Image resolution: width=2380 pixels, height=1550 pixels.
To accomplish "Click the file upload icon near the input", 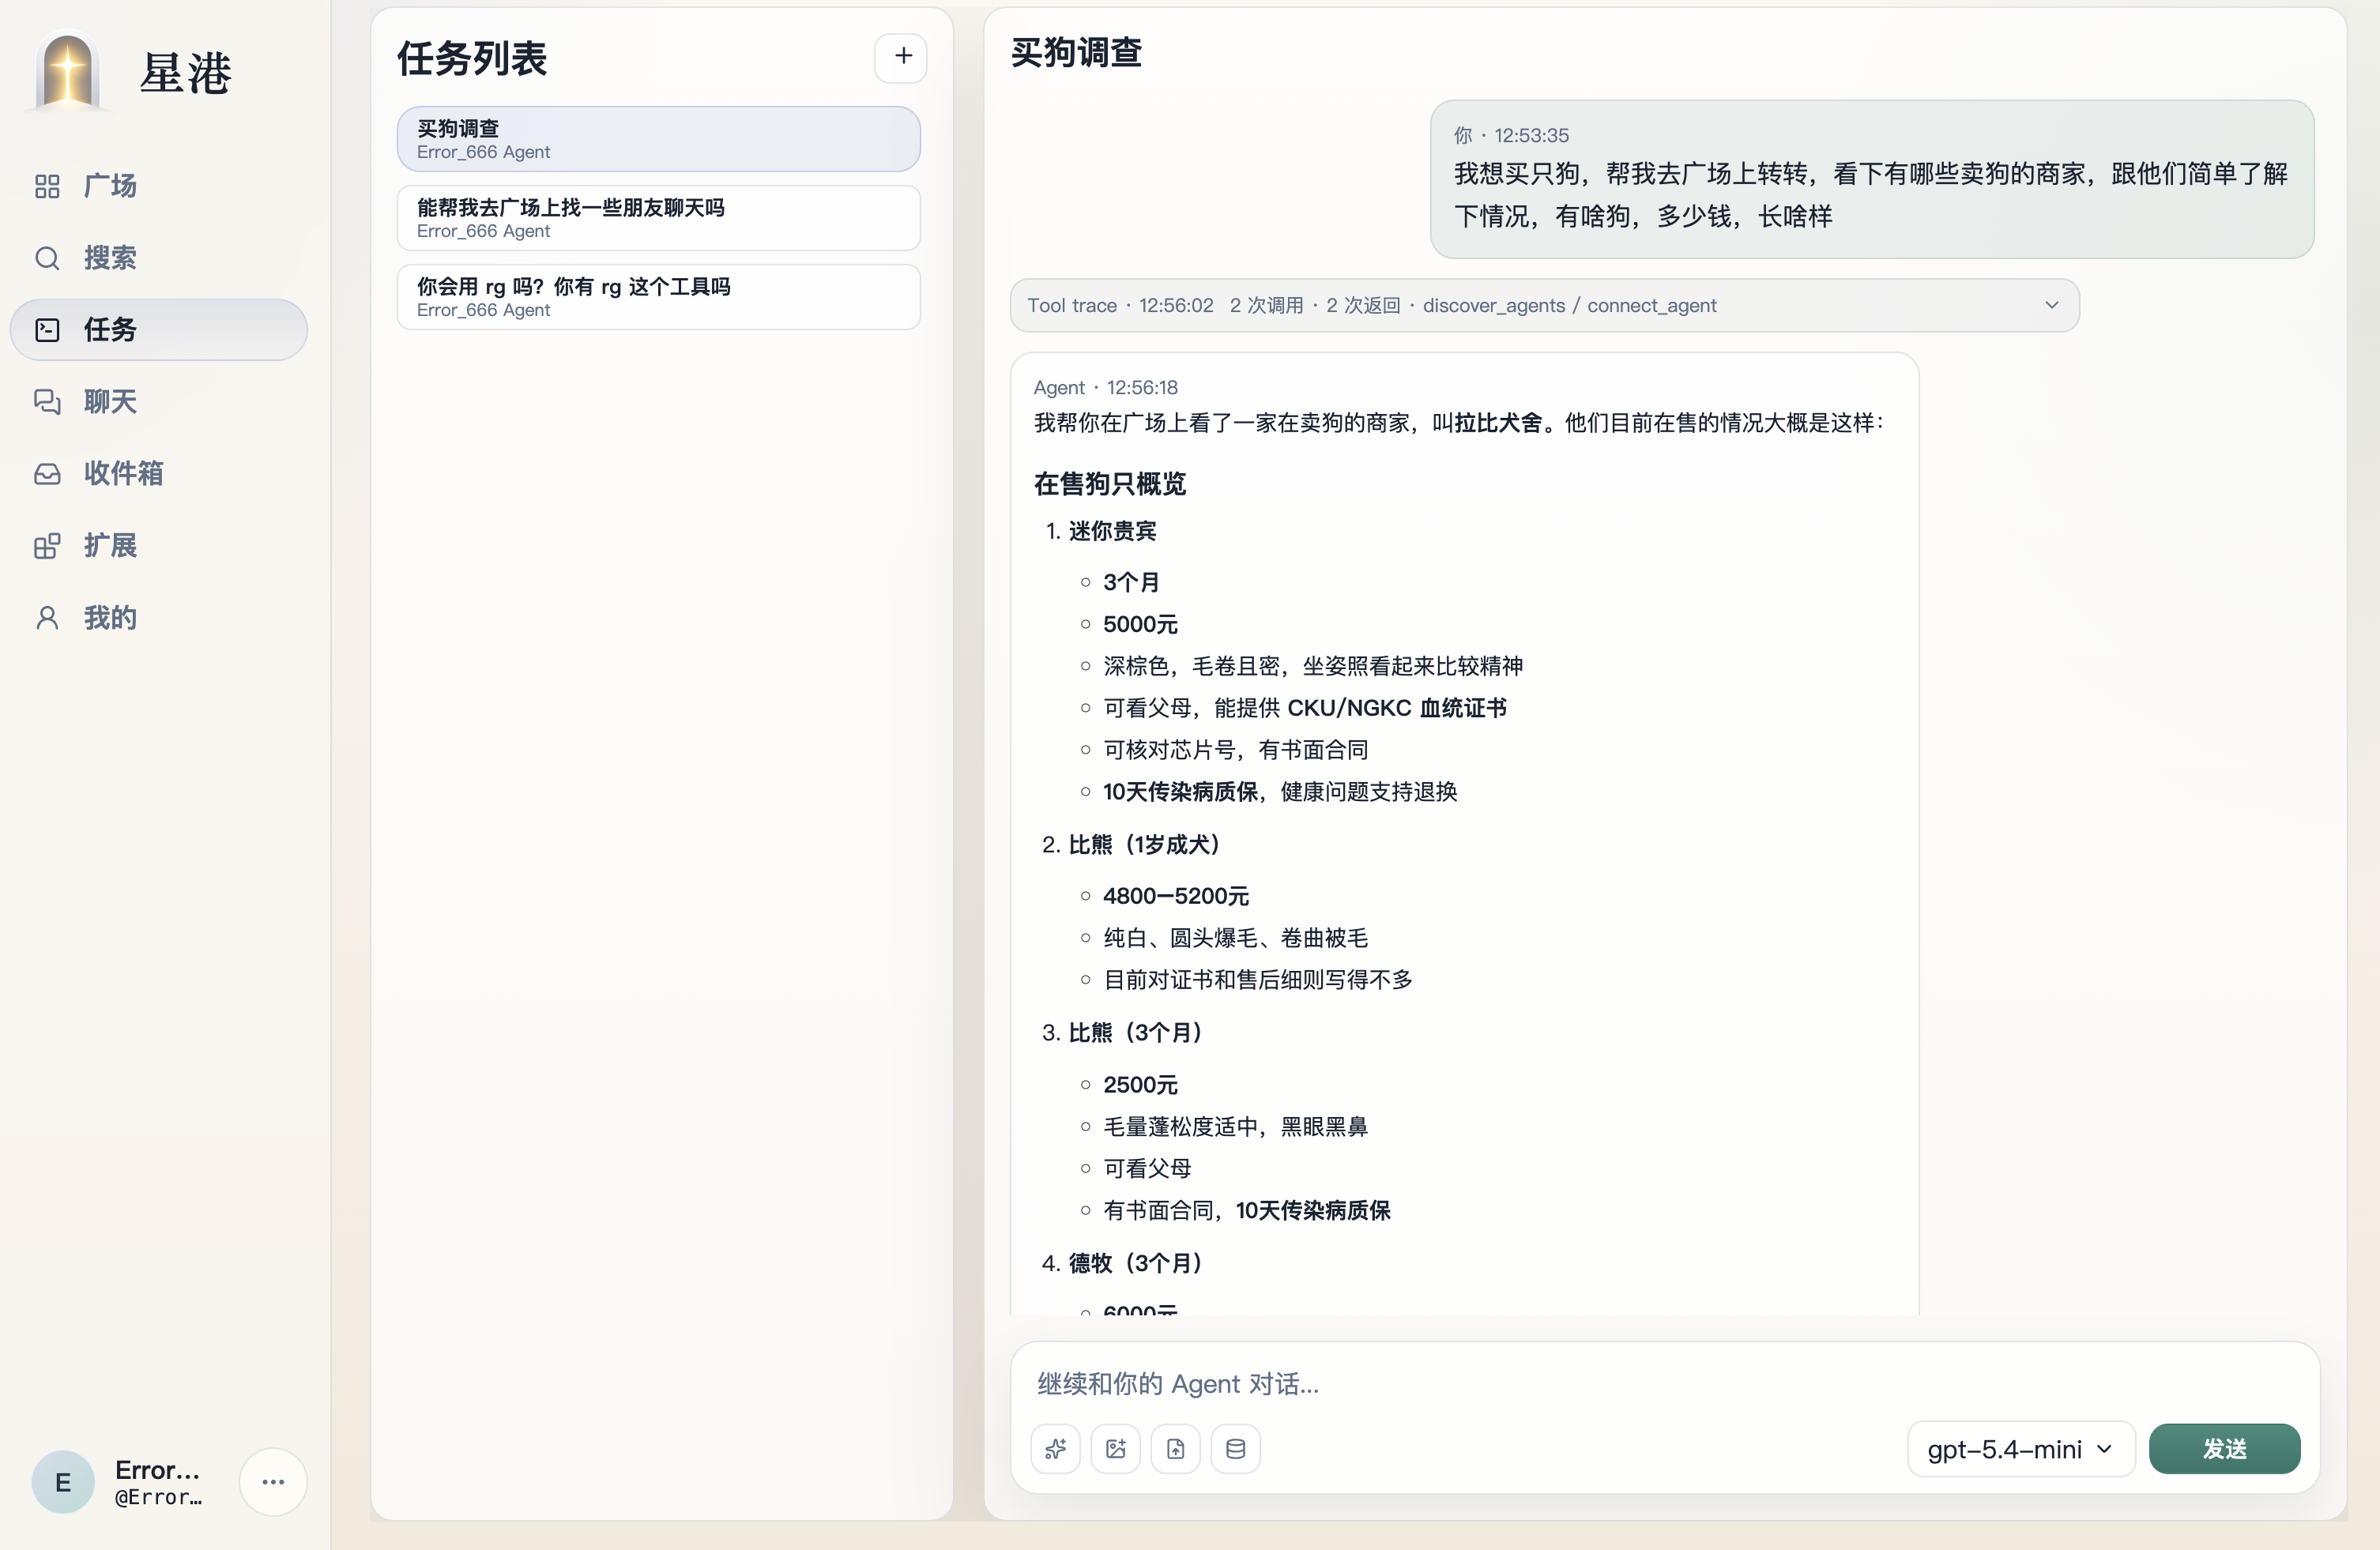I will 1176,1448.
